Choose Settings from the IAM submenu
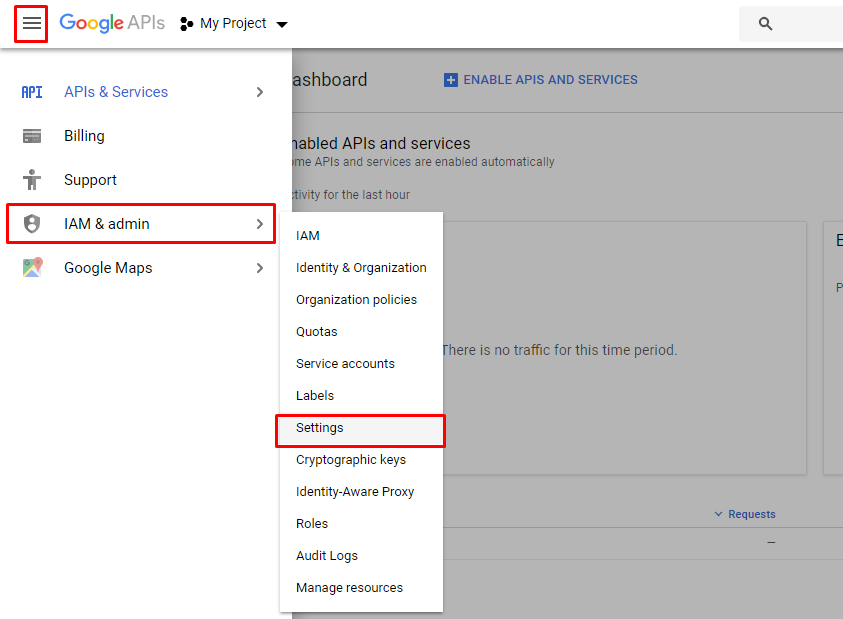This screenshot has height=619, width=843. click(x=361, y=428)
